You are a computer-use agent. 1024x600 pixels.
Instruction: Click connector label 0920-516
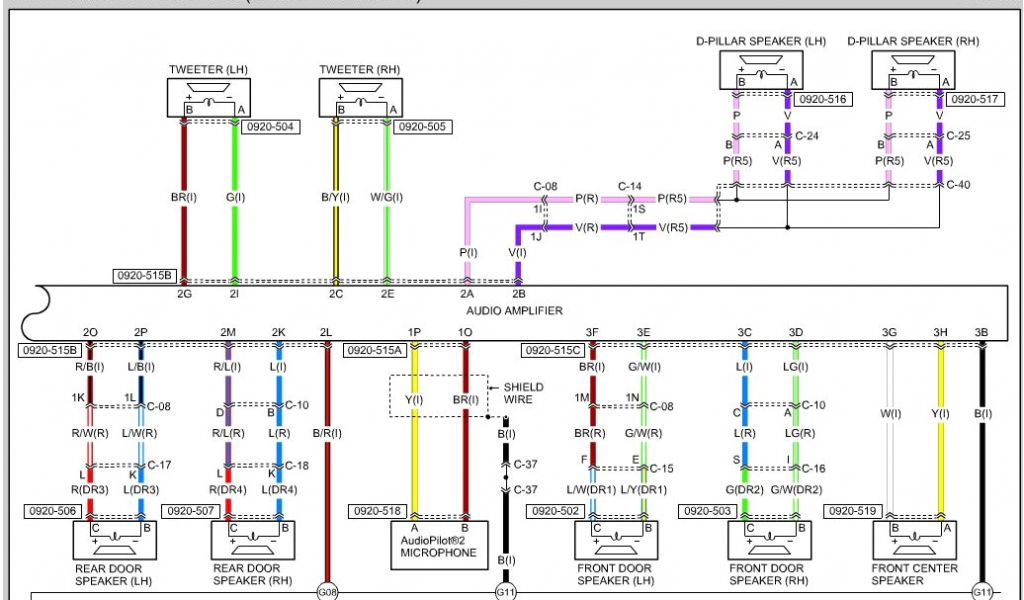tap(824, 99)
